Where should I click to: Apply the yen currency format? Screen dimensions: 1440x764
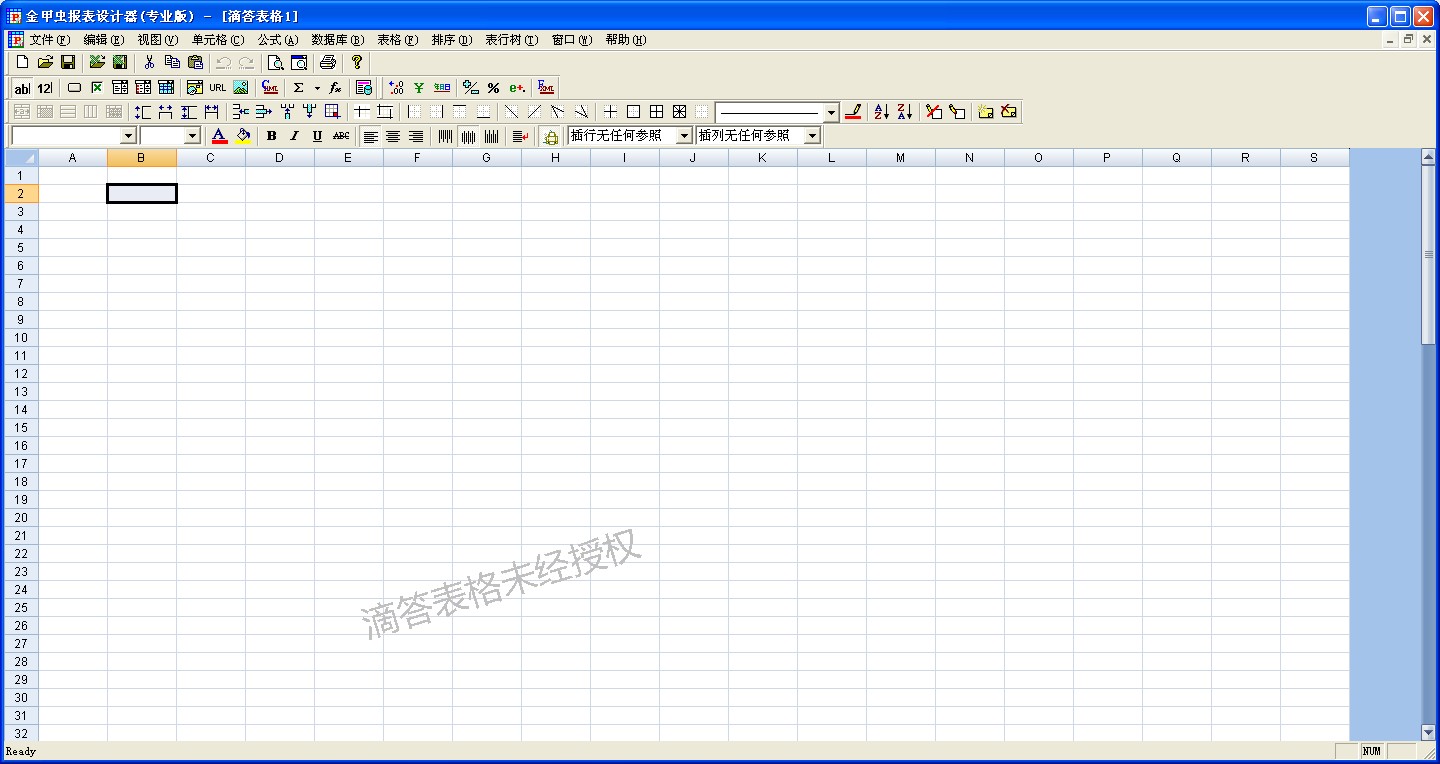(419, 88)
